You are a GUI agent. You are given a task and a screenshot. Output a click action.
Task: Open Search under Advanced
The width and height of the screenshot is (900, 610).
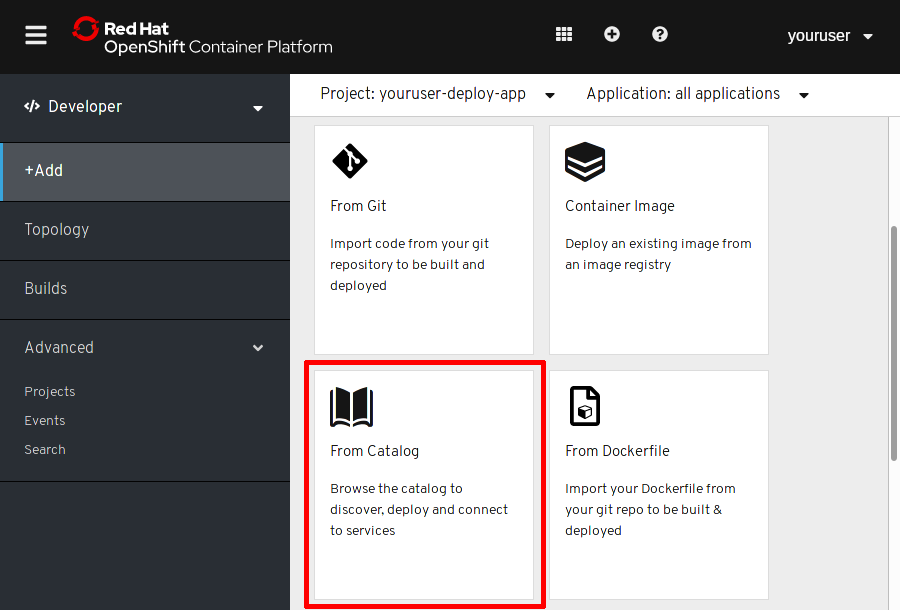(45, 450)
